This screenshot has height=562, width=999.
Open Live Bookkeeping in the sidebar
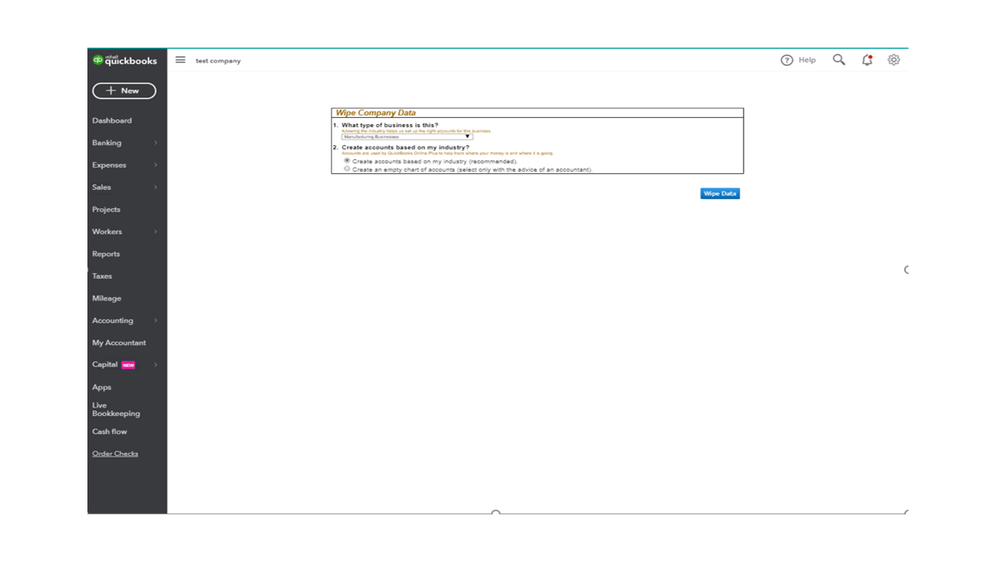coord(115,409)
